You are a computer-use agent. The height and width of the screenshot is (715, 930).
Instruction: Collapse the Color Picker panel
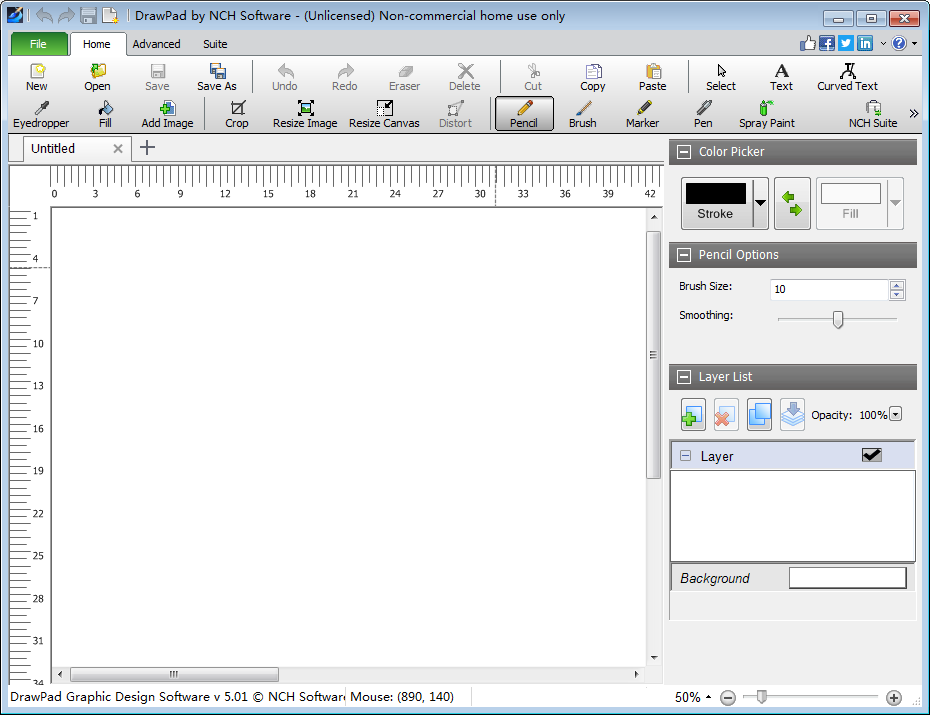pos(684,152)
